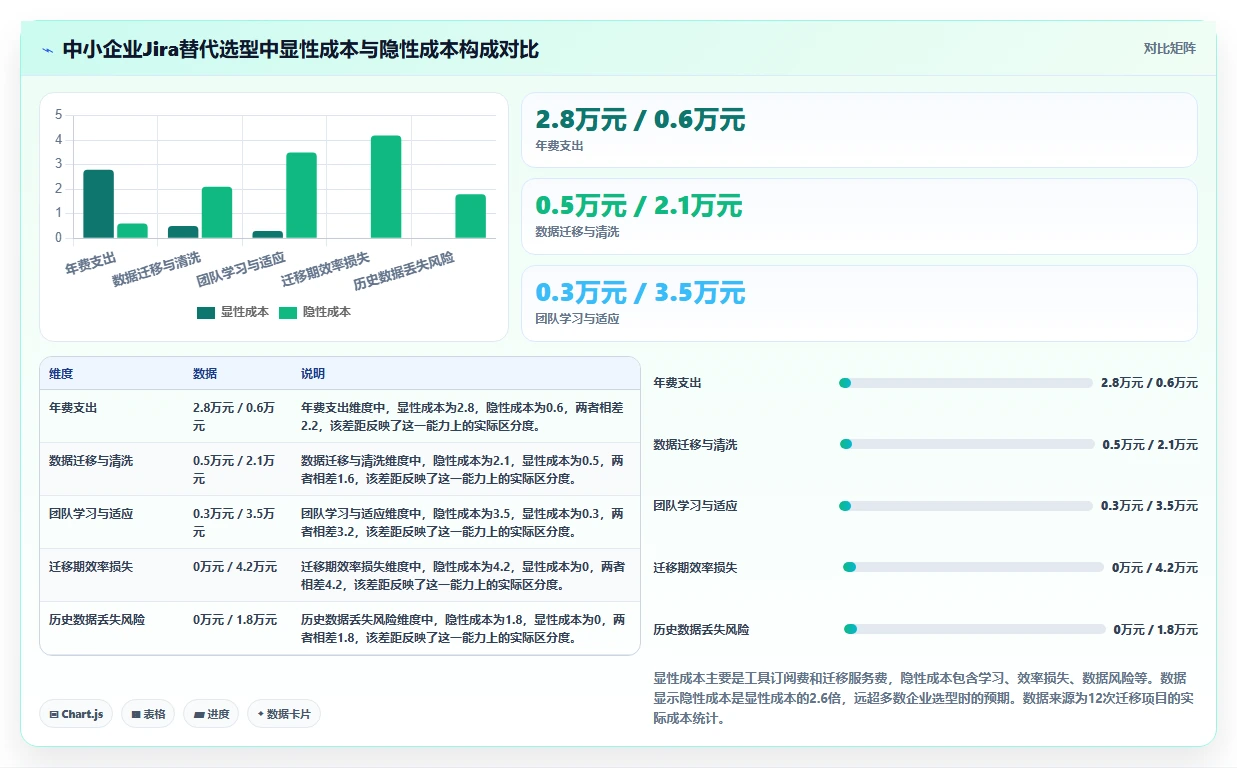Click the 团队学习与适应 progress bar
The width and height of the screenshot is (1237, 768).
(x=966, y=506)
